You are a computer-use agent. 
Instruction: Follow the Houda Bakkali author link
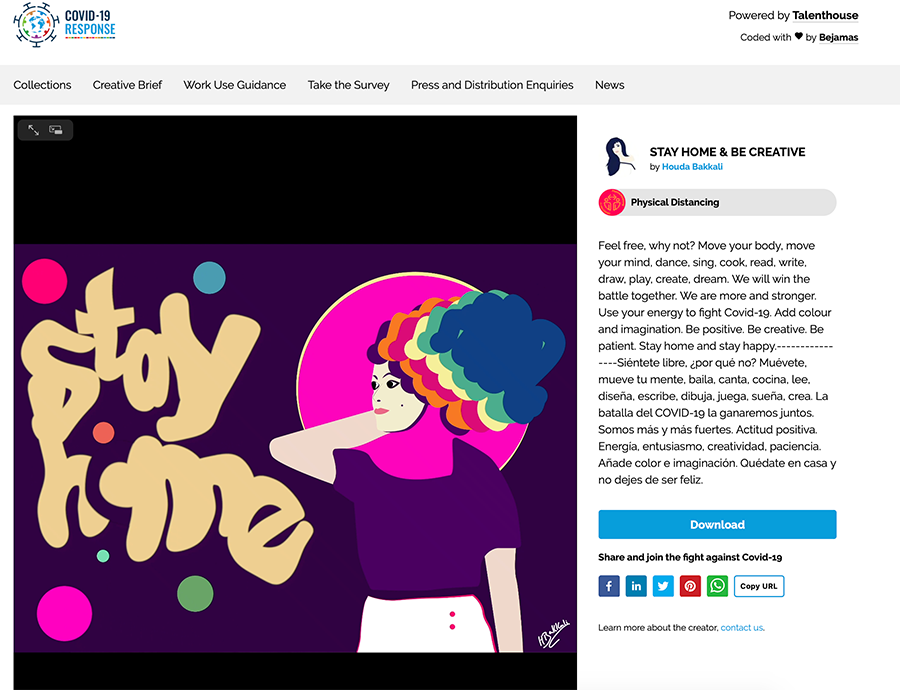click(x=692, y=166)
